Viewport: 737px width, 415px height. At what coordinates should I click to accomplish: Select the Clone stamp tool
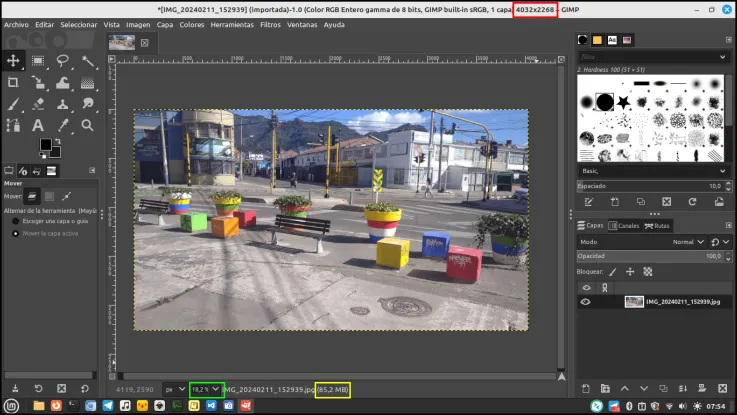[63, 103]
